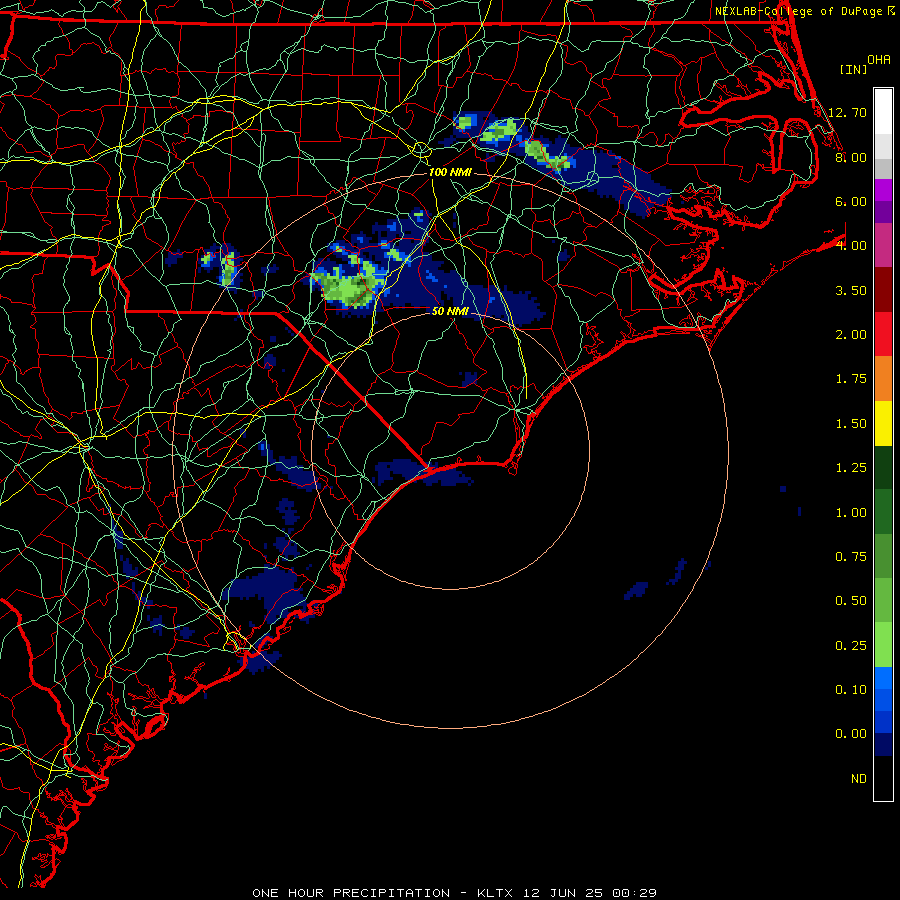Click the 3.50 legend value
900x900 pixels.
851,290
